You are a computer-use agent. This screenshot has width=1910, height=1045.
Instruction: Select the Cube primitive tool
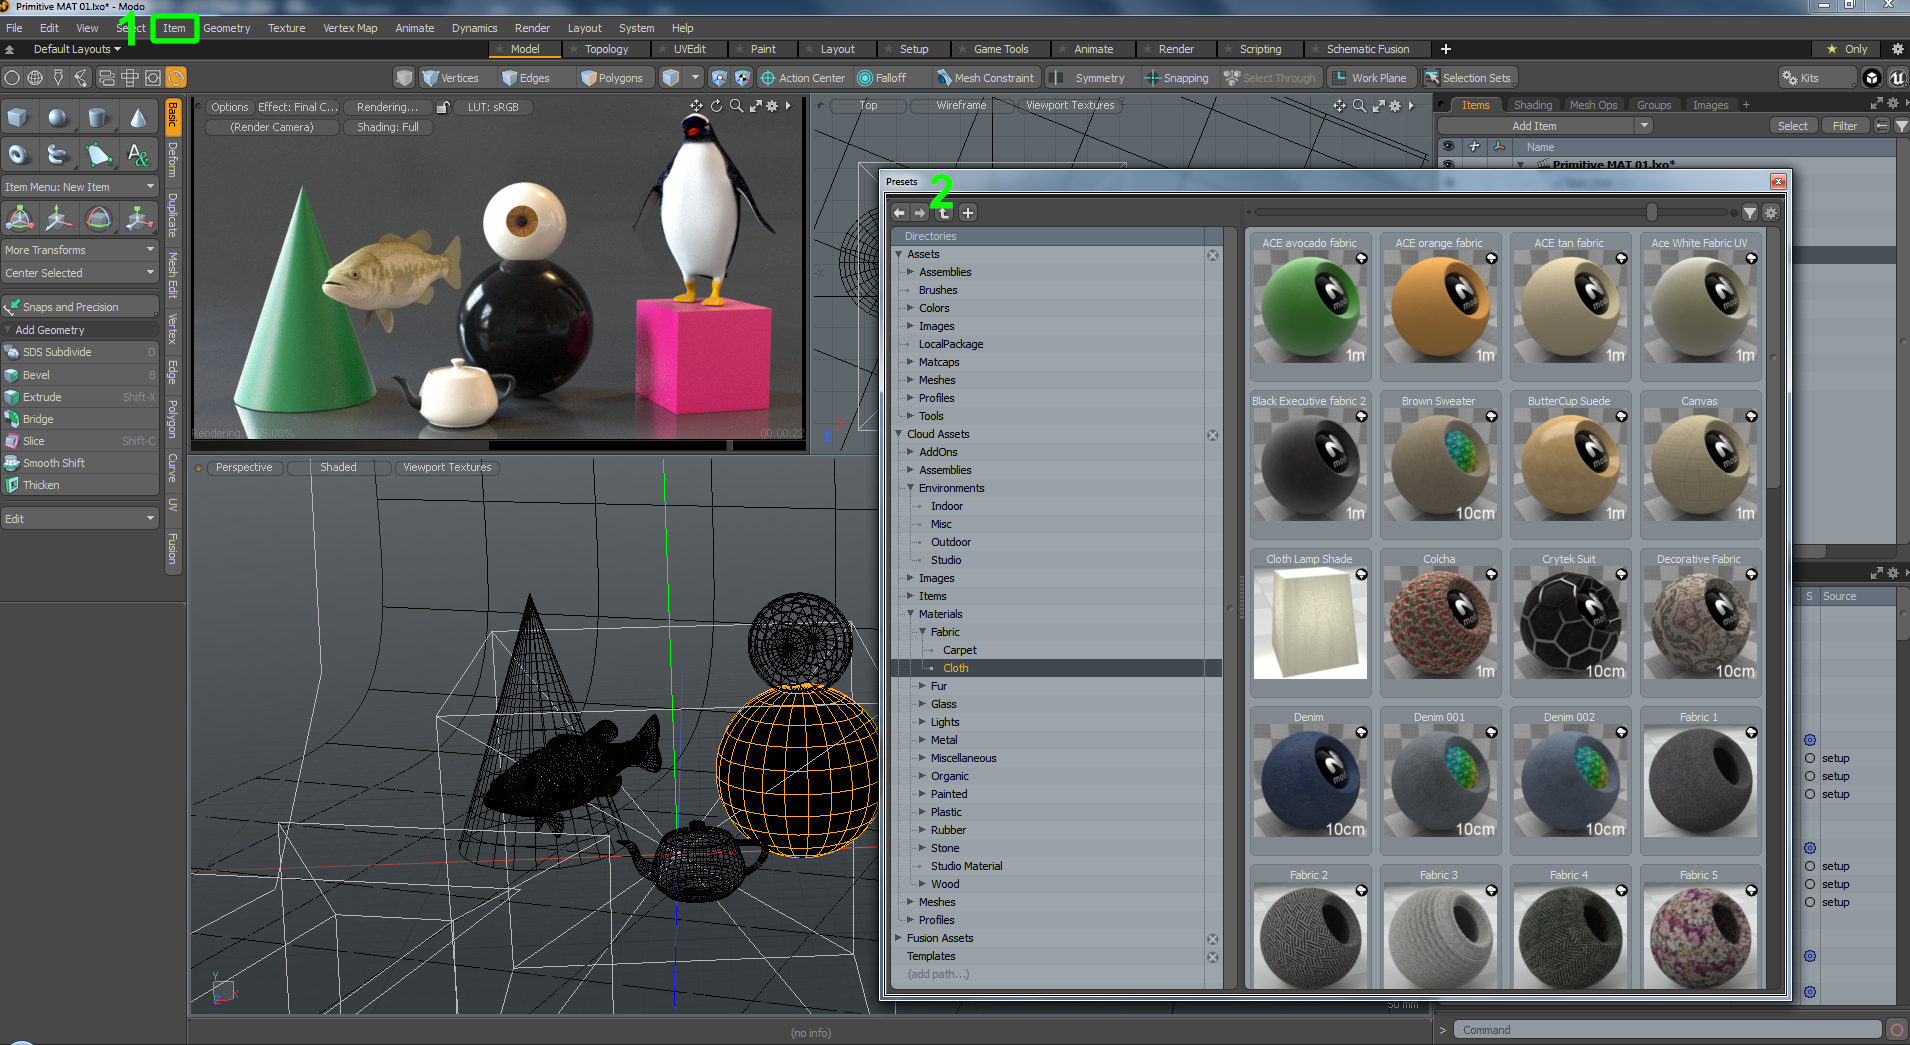(18, 118)
